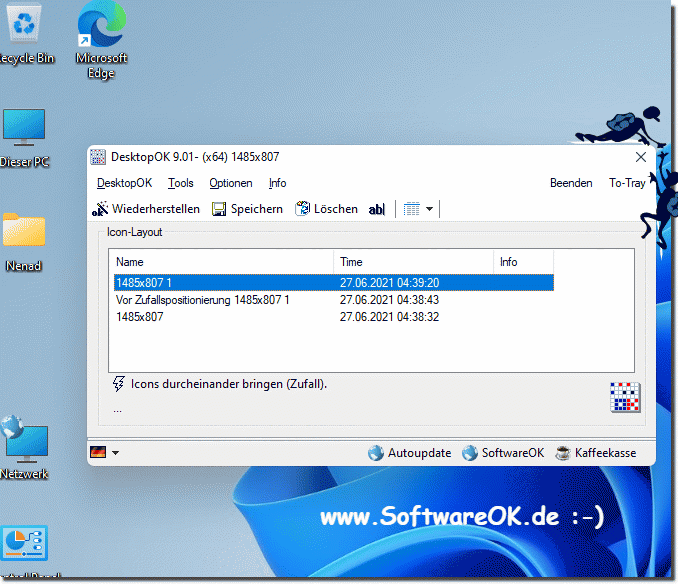
Task: Open the Info menu
Action: (278, 183)
